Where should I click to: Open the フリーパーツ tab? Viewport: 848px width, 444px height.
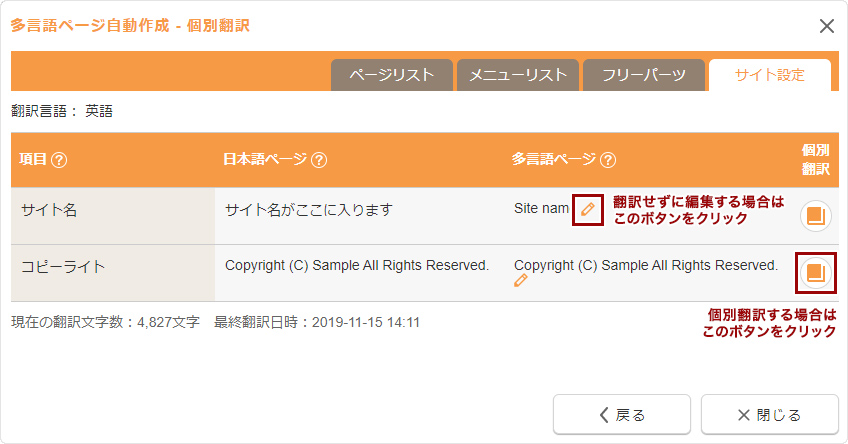click(644, 75)
